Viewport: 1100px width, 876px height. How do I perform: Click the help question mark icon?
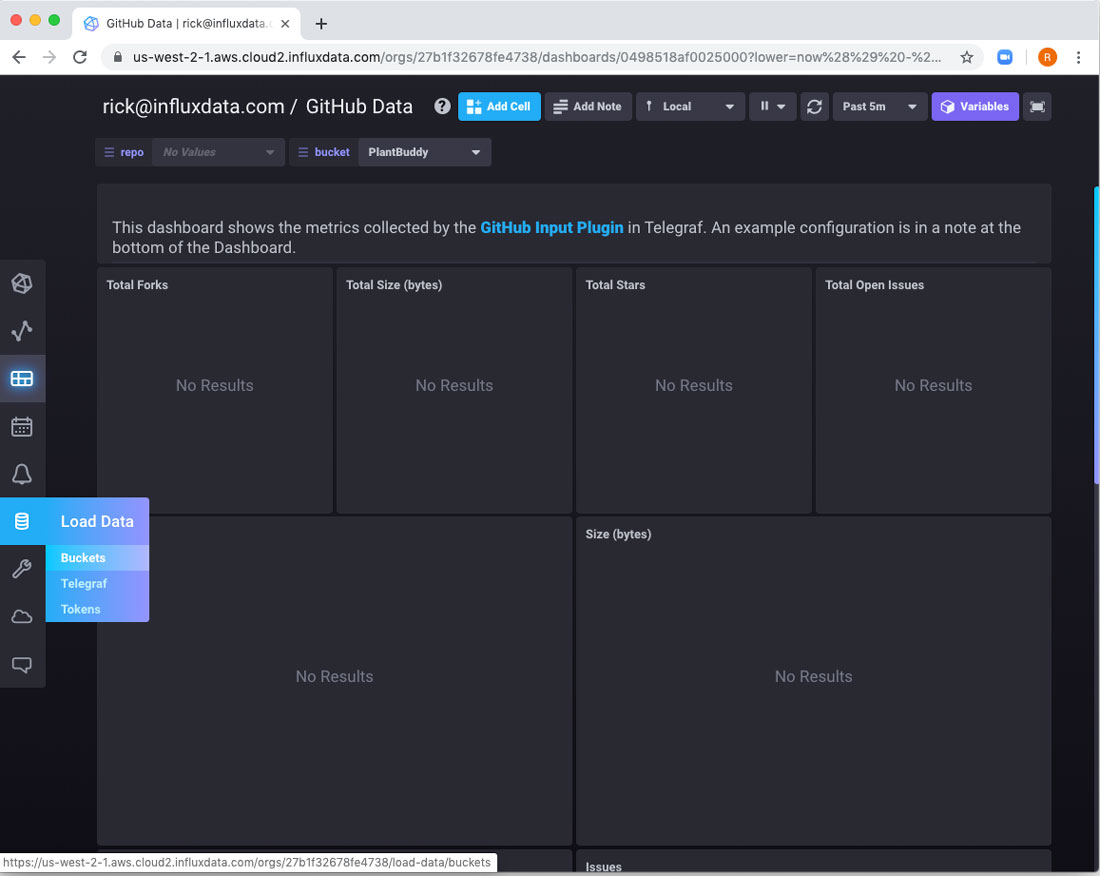pos(442,106)
